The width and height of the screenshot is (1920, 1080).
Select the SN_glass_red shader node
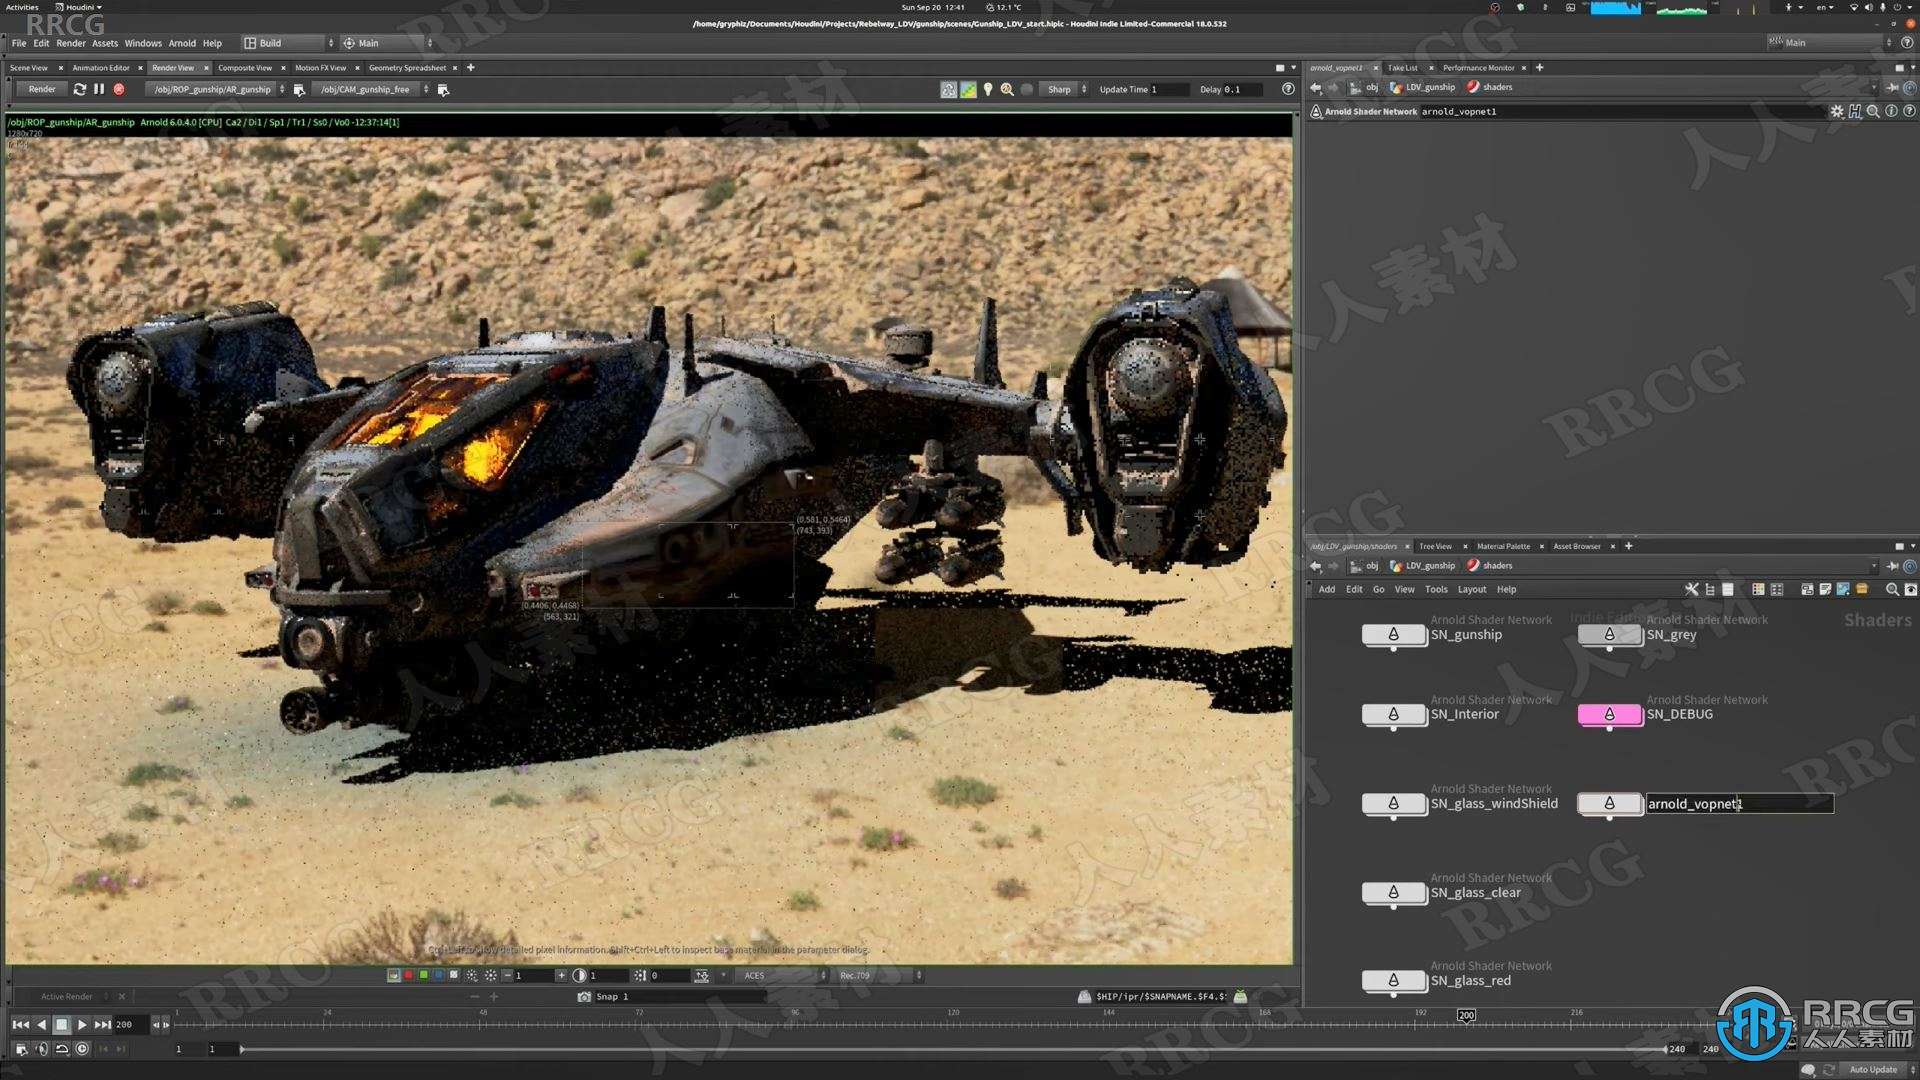[1394, 981]
